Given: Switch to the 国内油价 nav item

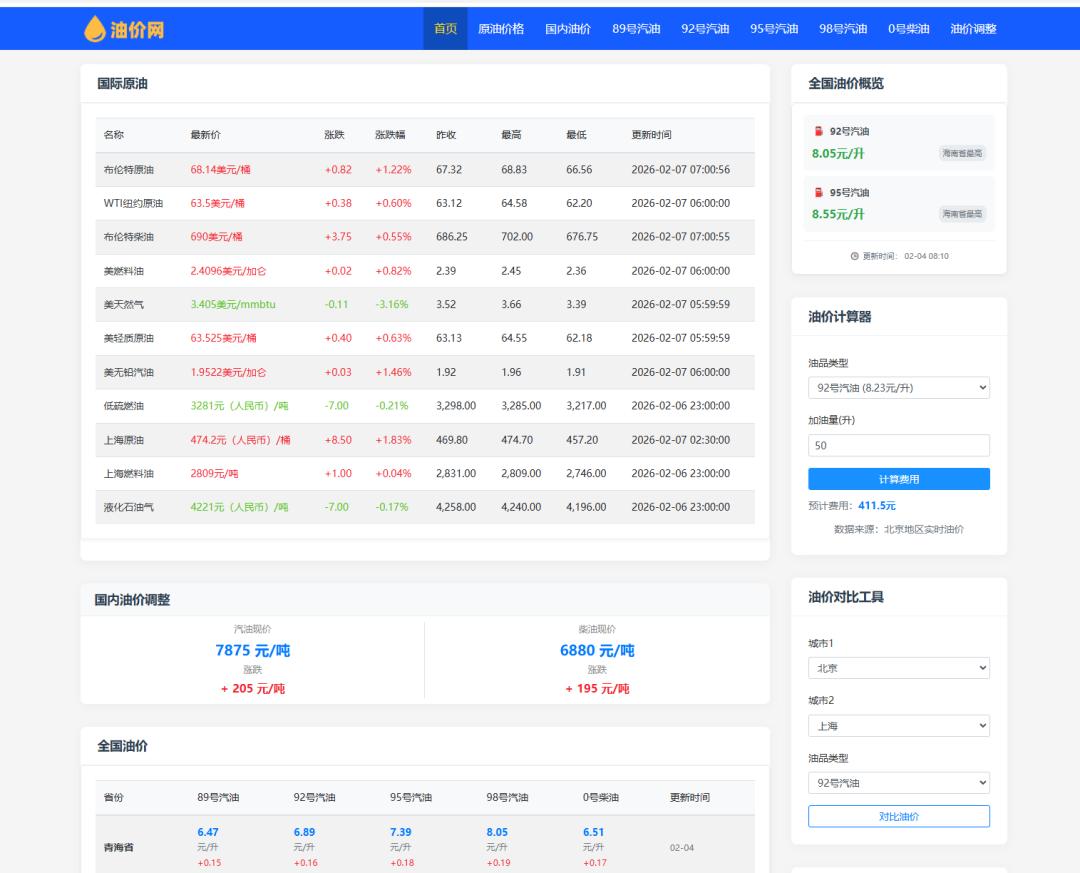Looking at the screenshot, I should (568, 29).
